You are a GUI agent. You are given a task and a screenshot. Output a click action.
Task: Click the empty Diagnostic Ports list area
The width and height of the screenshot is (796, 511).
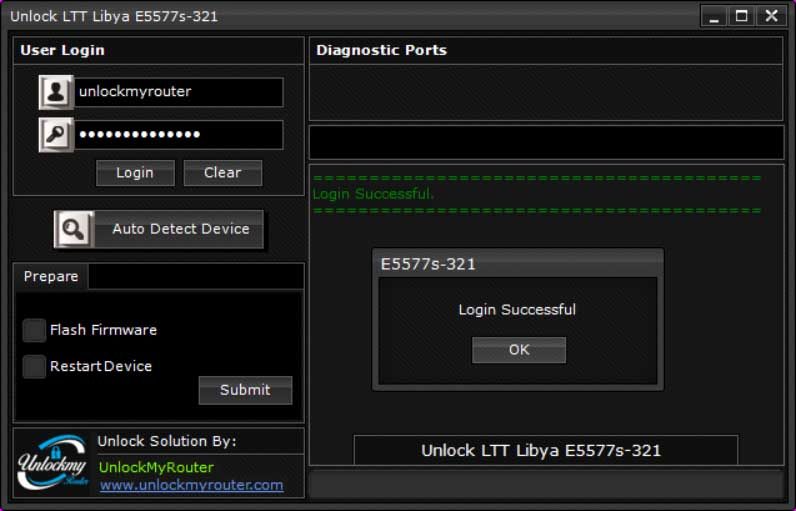pyautogui.click(x=545, y=93)
